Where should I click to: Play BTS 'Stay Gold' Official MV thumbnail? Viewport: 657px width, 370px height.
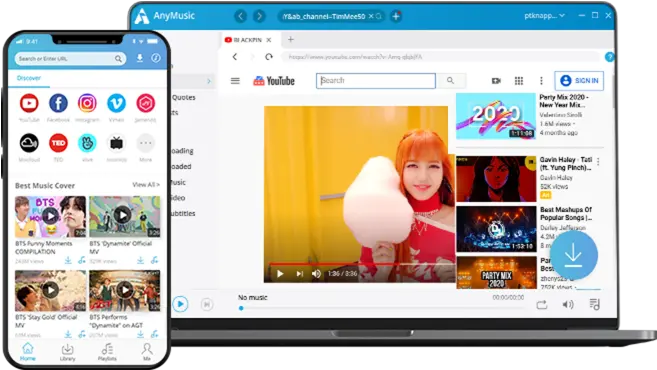coord(50,290)
